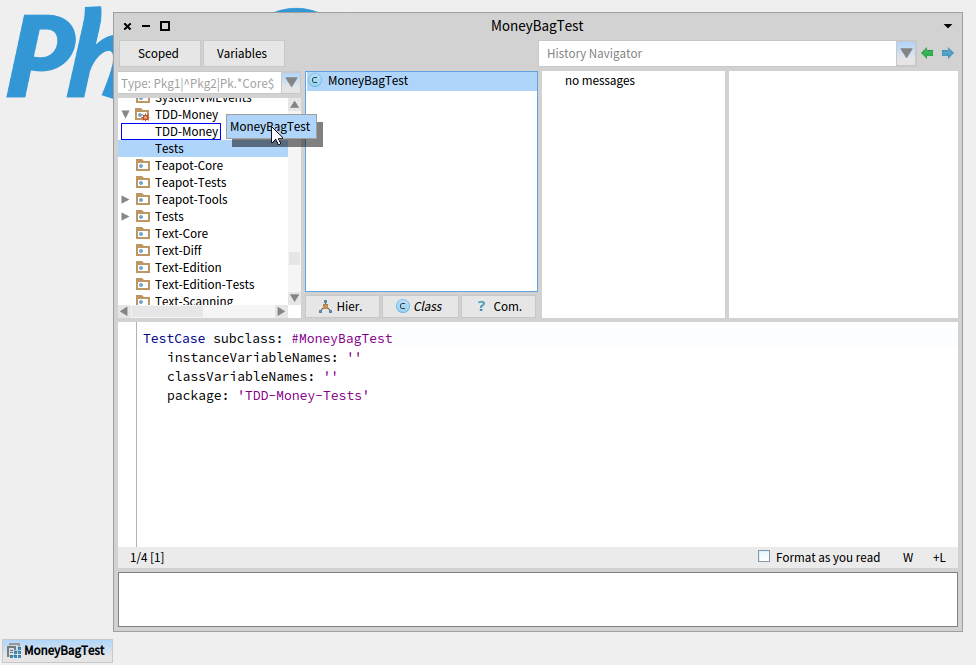This screenshot has width=976, height=665.
Task: Click the Teapot-Tests folder icon
Action: point(143,182)
